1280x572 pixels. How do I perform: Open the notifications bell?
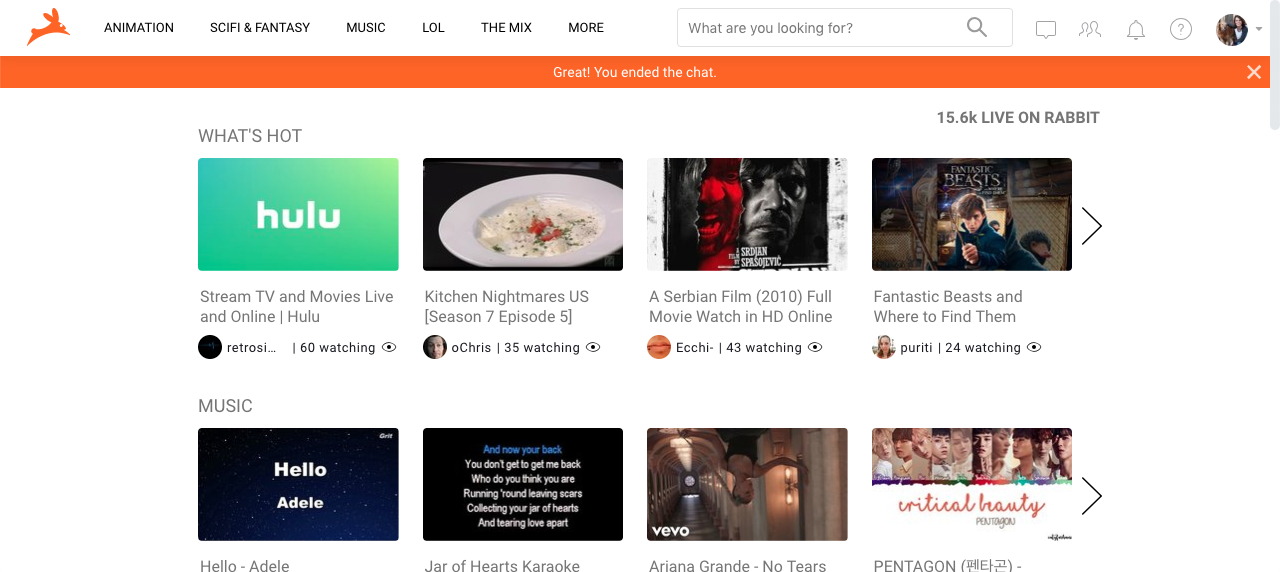tap(1136, 29)
